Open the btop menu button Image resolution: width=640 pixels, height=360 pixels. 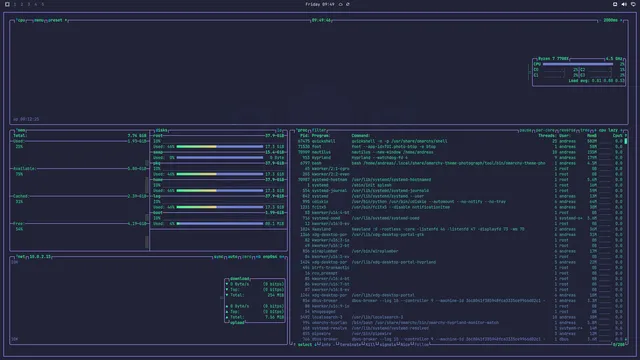pyautogui.click(x=38, y=20)
